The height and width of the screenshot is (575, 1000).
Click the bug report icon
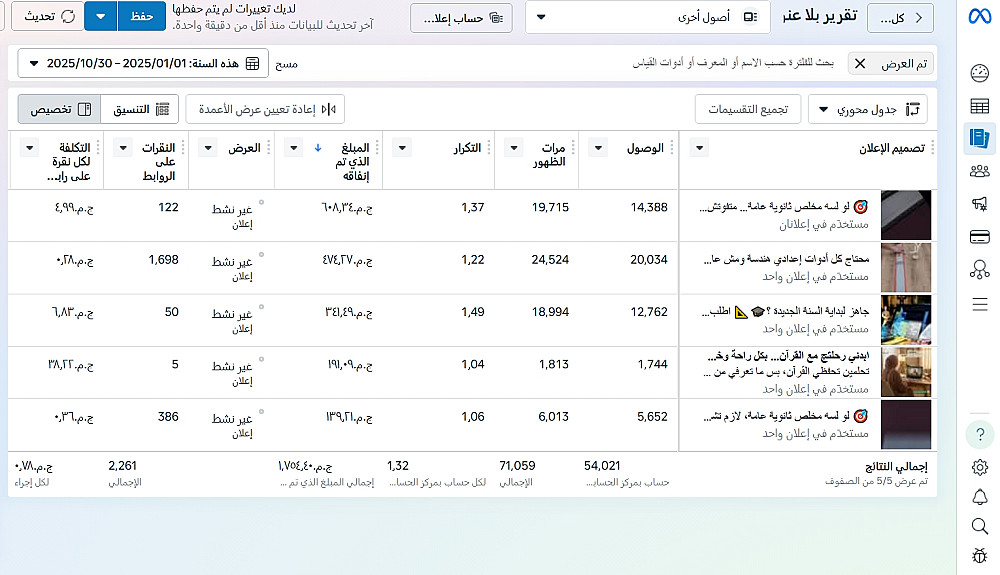click(980, 555)
